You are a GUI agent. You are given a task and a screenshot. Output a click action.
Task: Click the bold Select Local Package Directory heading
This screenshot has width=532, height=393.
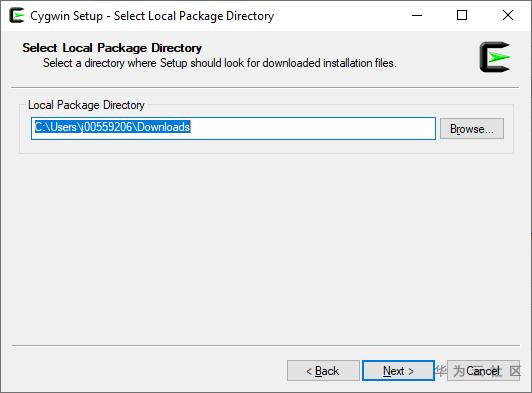[112, 48]
